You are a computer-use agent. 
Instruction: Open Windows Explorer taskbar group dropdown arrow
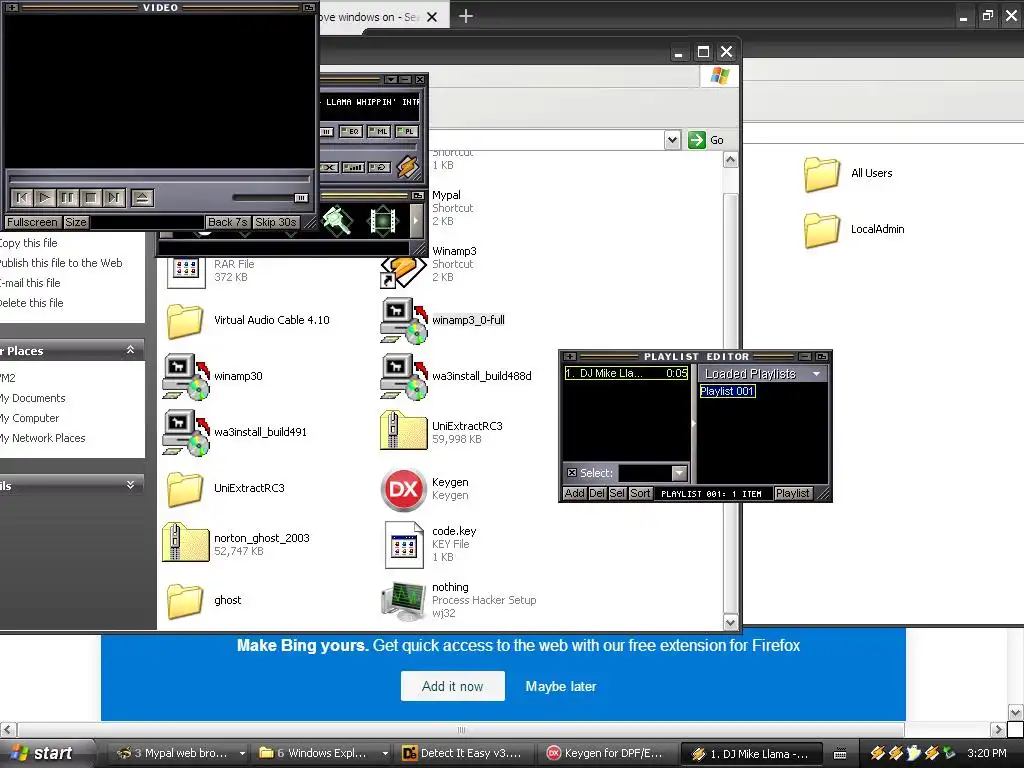click(x=385, y=753)
